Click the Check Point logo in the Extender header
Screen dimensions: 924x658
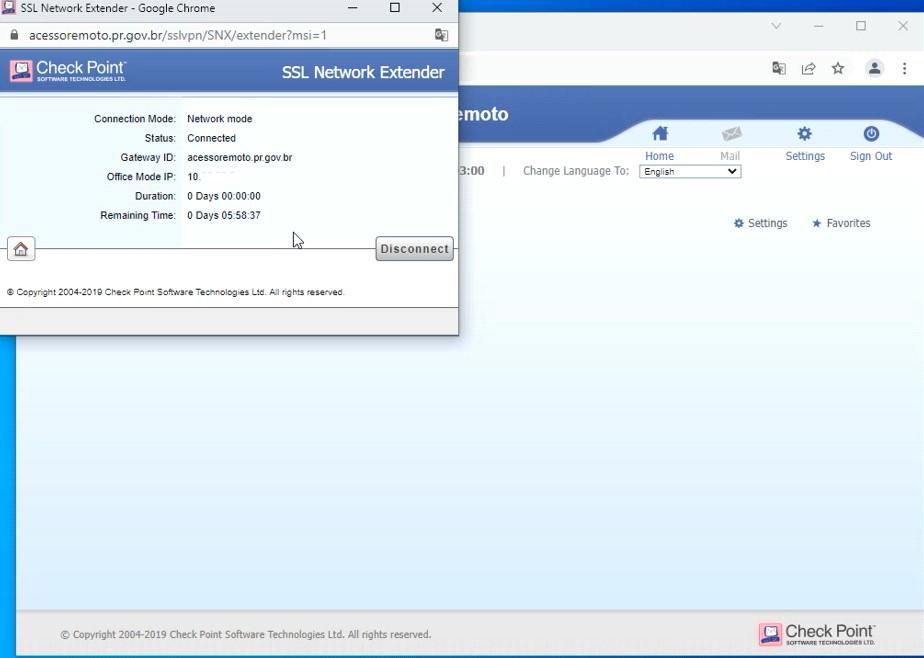point(68,71)
